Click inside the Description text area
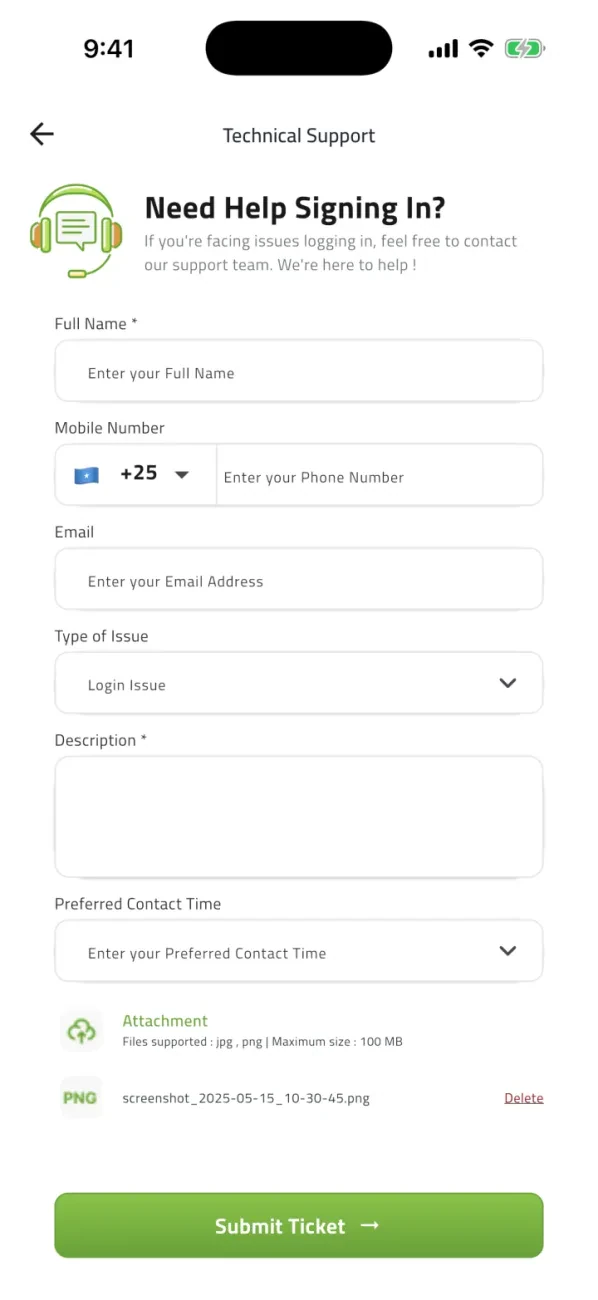The image size is (598, 1300). (x=299, y=817)
